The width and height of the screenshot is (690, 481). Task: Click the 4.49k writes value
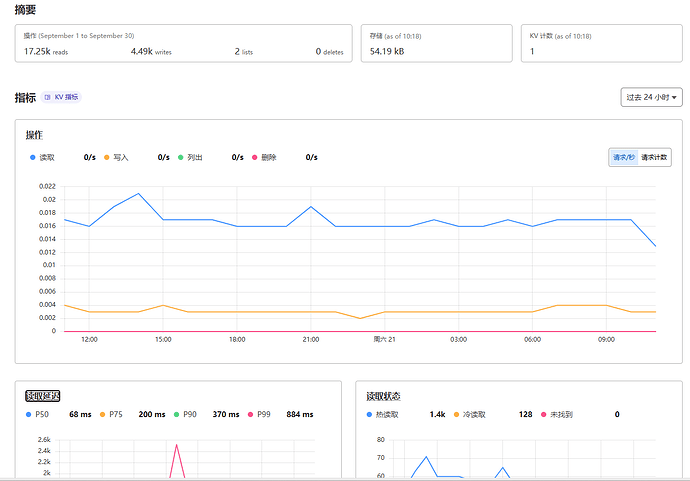[151, 51]
